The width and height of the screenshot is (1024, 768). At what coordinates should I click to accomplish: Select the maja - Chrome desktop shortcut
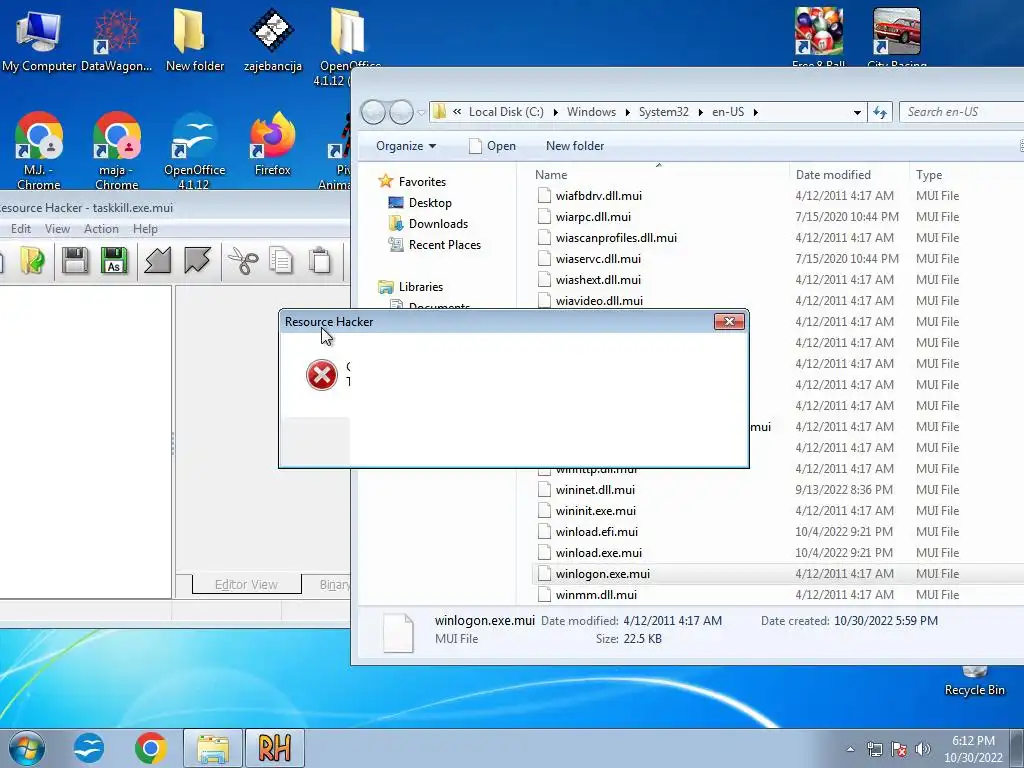coord(116,150)
